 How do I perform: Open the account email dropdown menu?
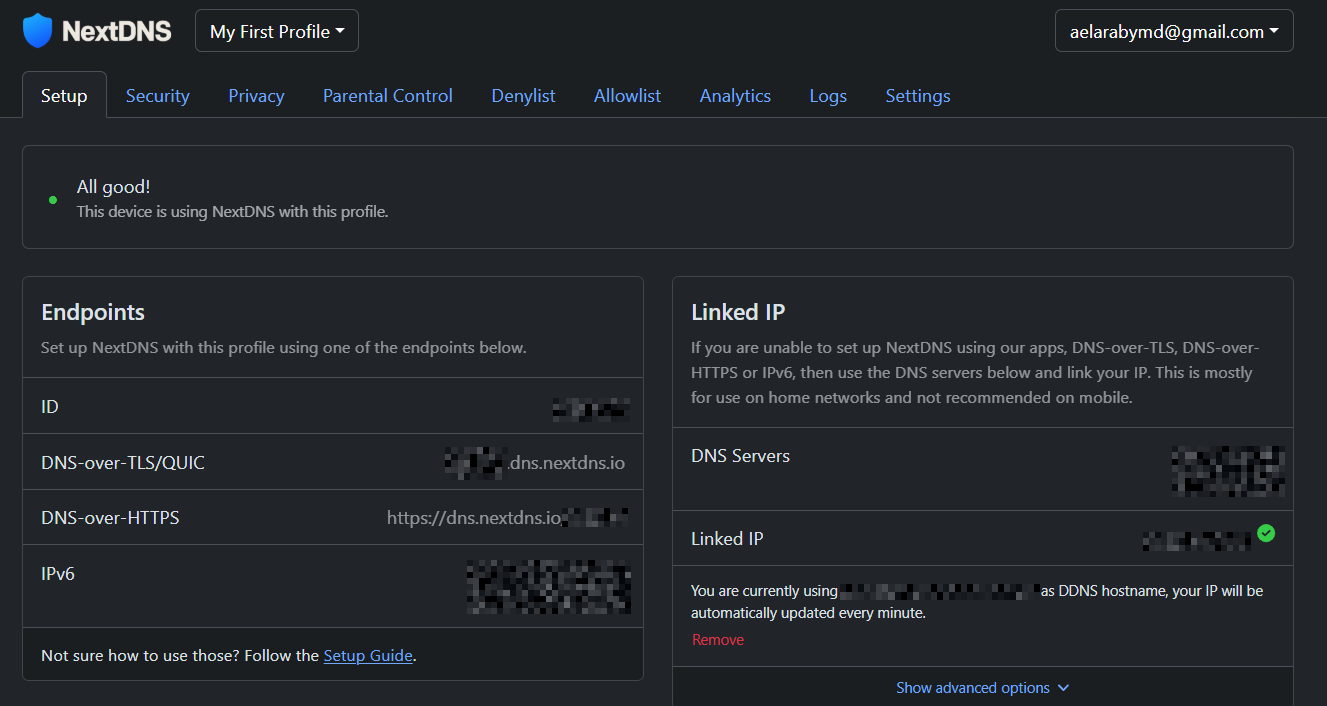(1174, 31)
